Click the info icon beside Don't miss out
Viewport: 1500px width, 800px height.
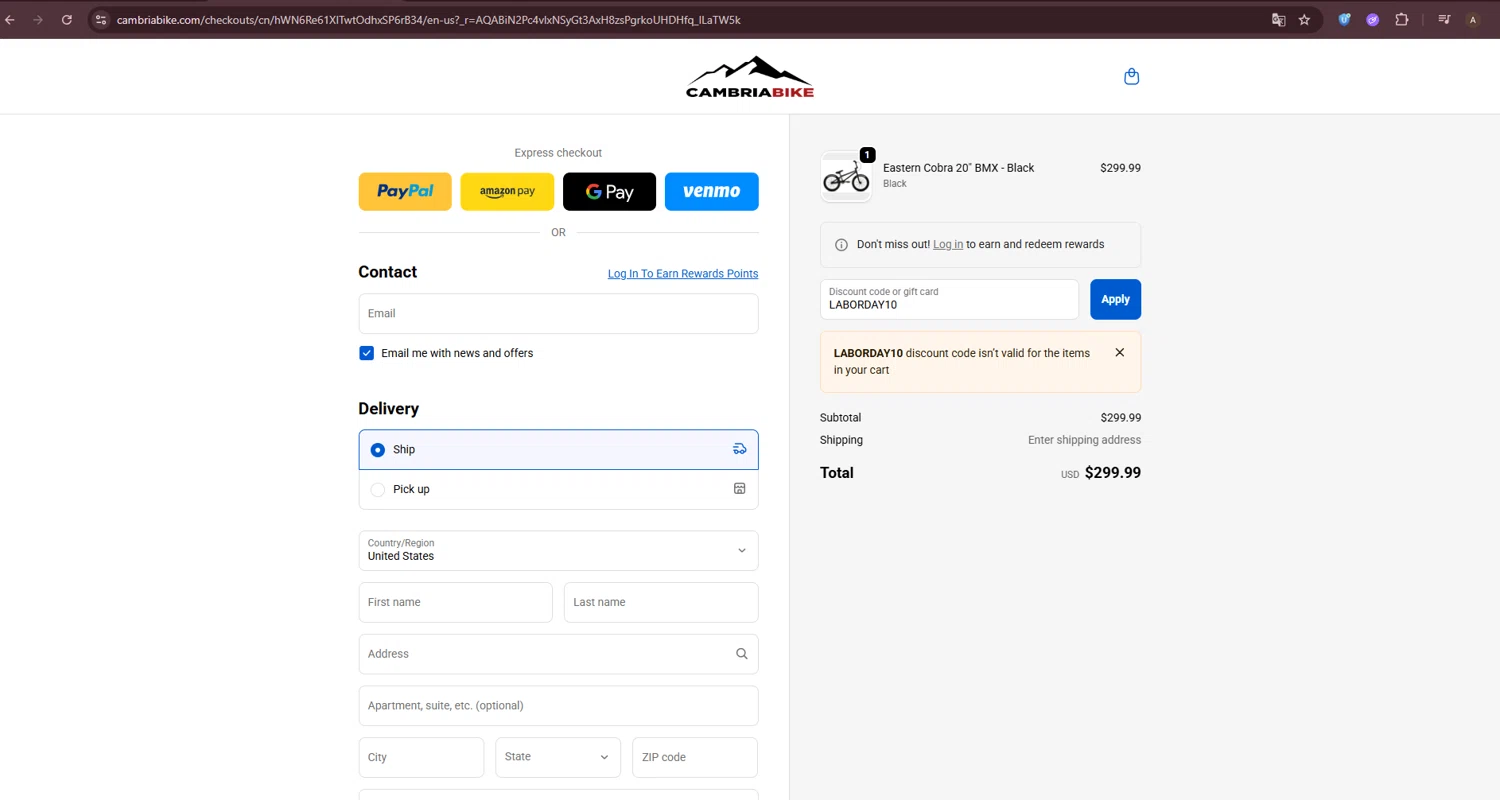click(x=841, y=245)
